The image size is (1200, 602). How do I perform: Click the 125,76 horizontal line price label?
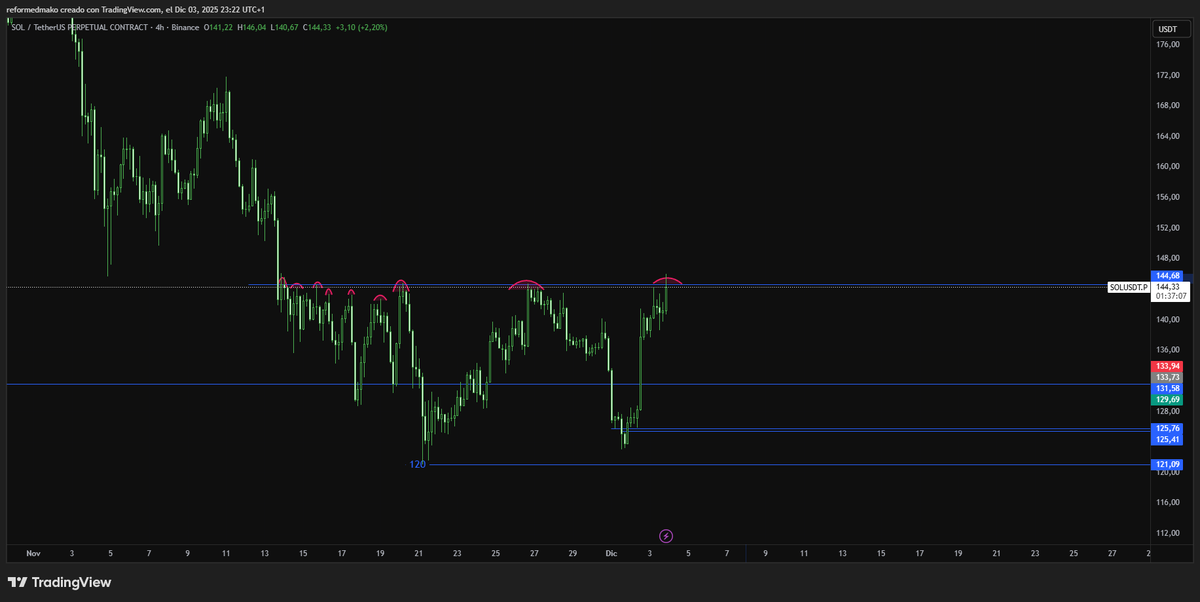pyautogui.click(x=1166, y=427)
